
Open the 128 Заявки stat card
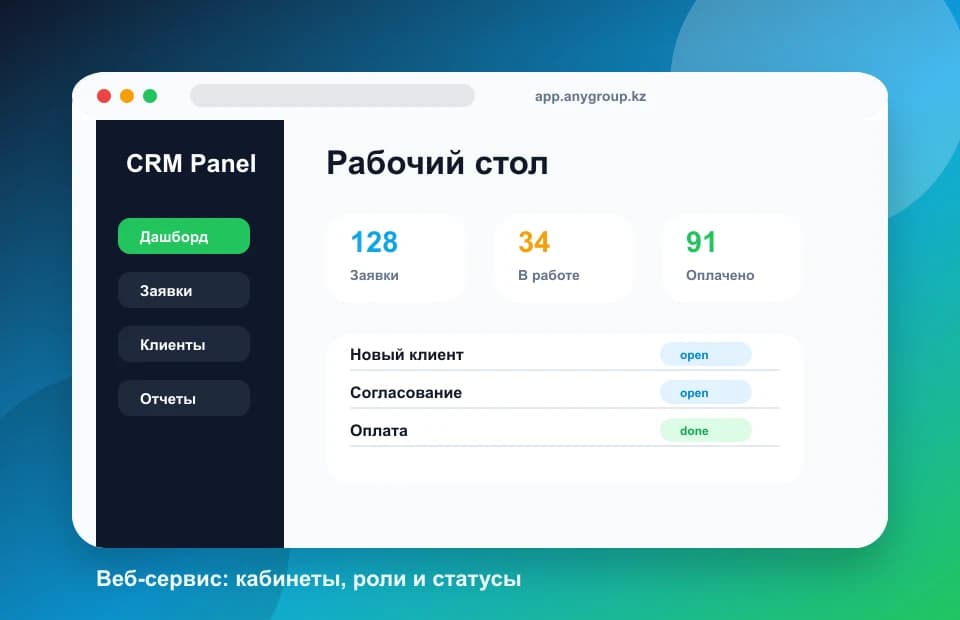395,257
